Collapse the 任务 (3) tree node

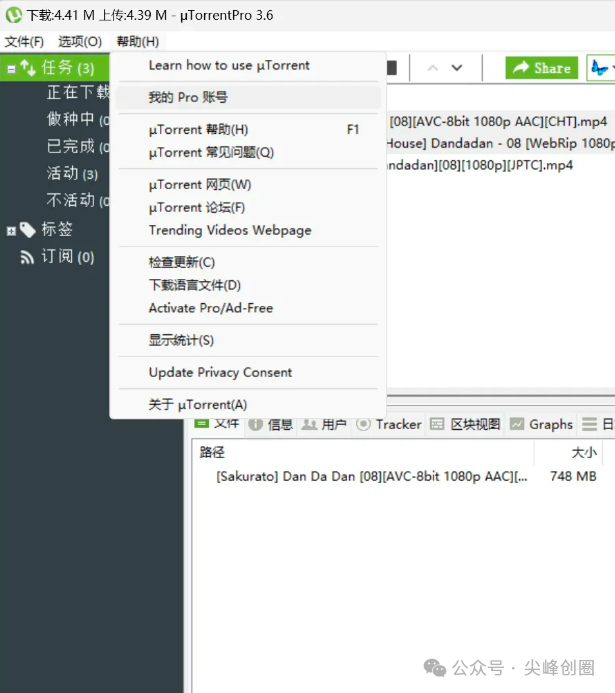coord(11,69)
